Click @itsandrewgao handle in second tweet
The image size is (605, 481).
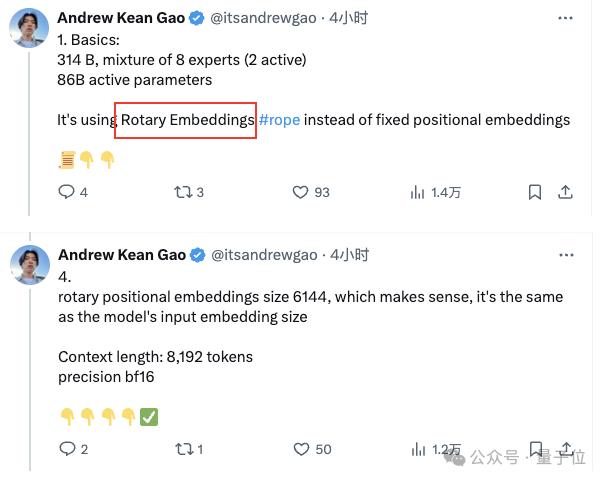pos(264,255)
